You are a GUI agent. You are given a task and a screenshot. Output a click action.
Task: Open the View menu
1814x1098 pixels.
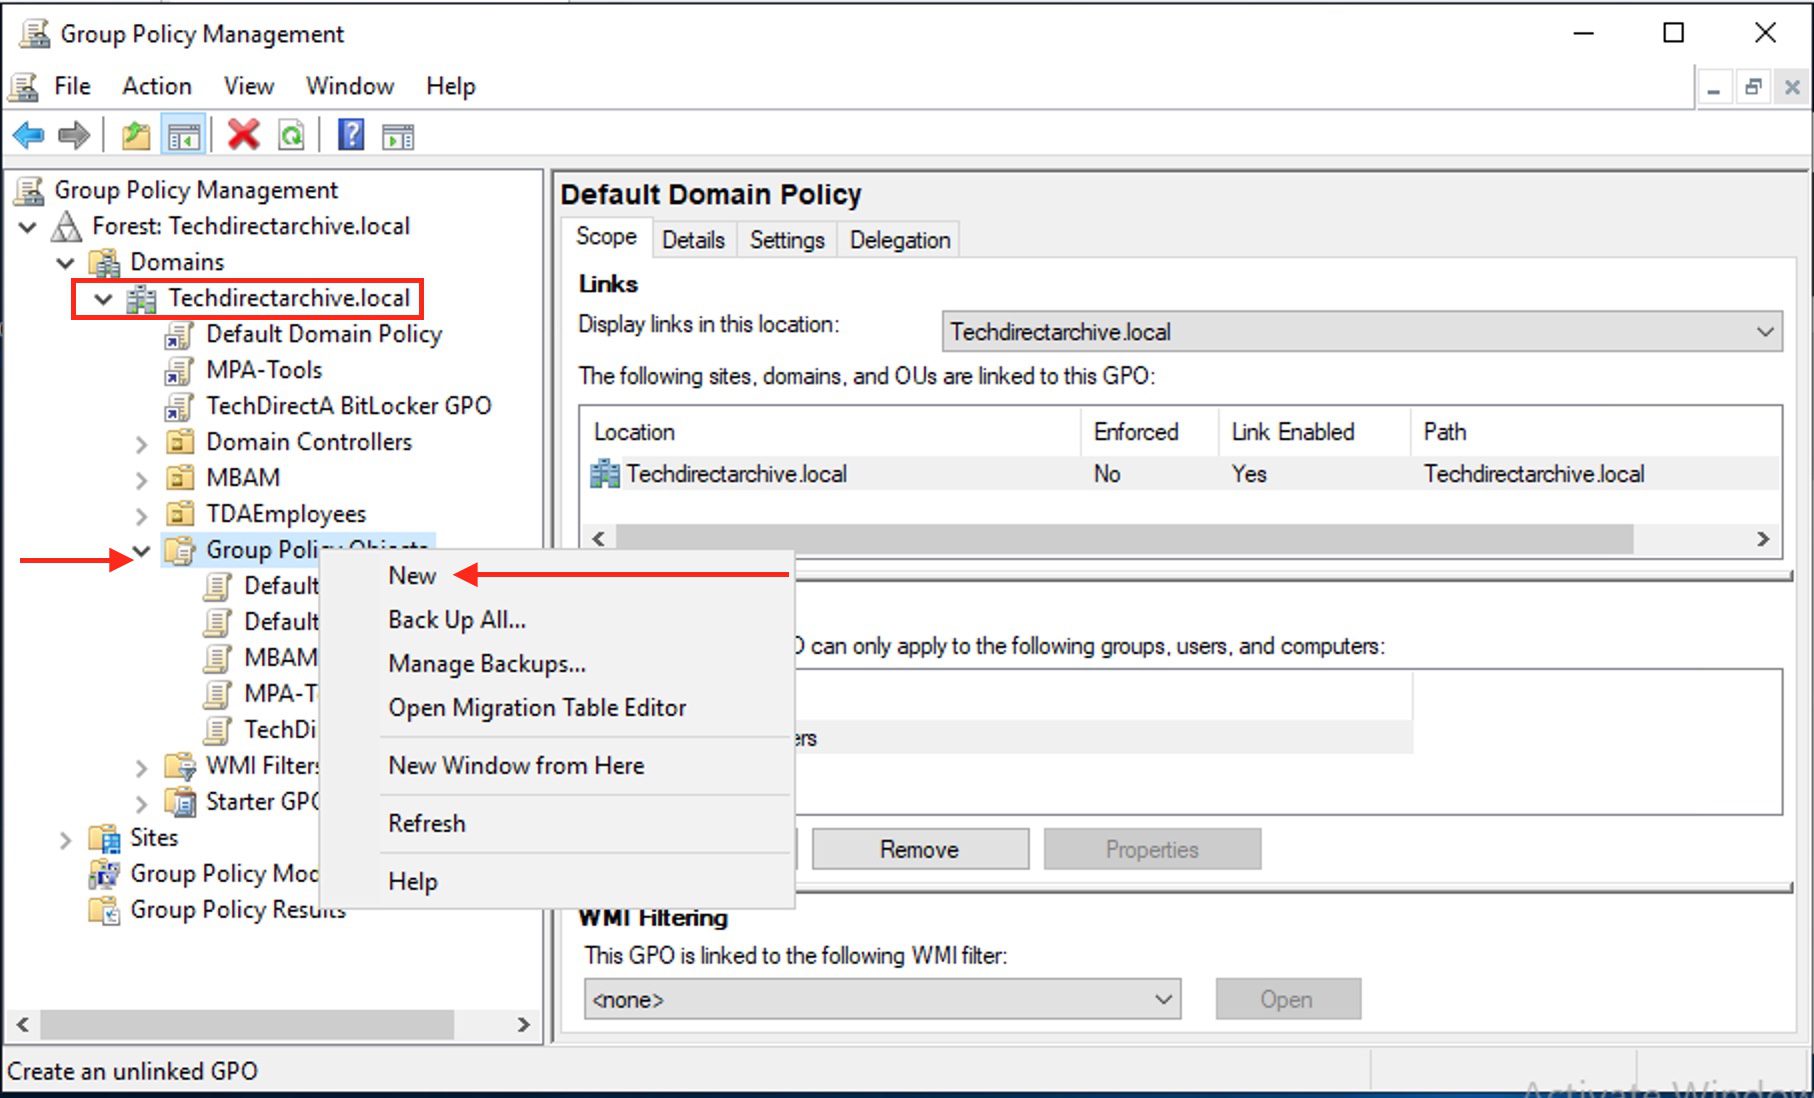tap(249, 86)
